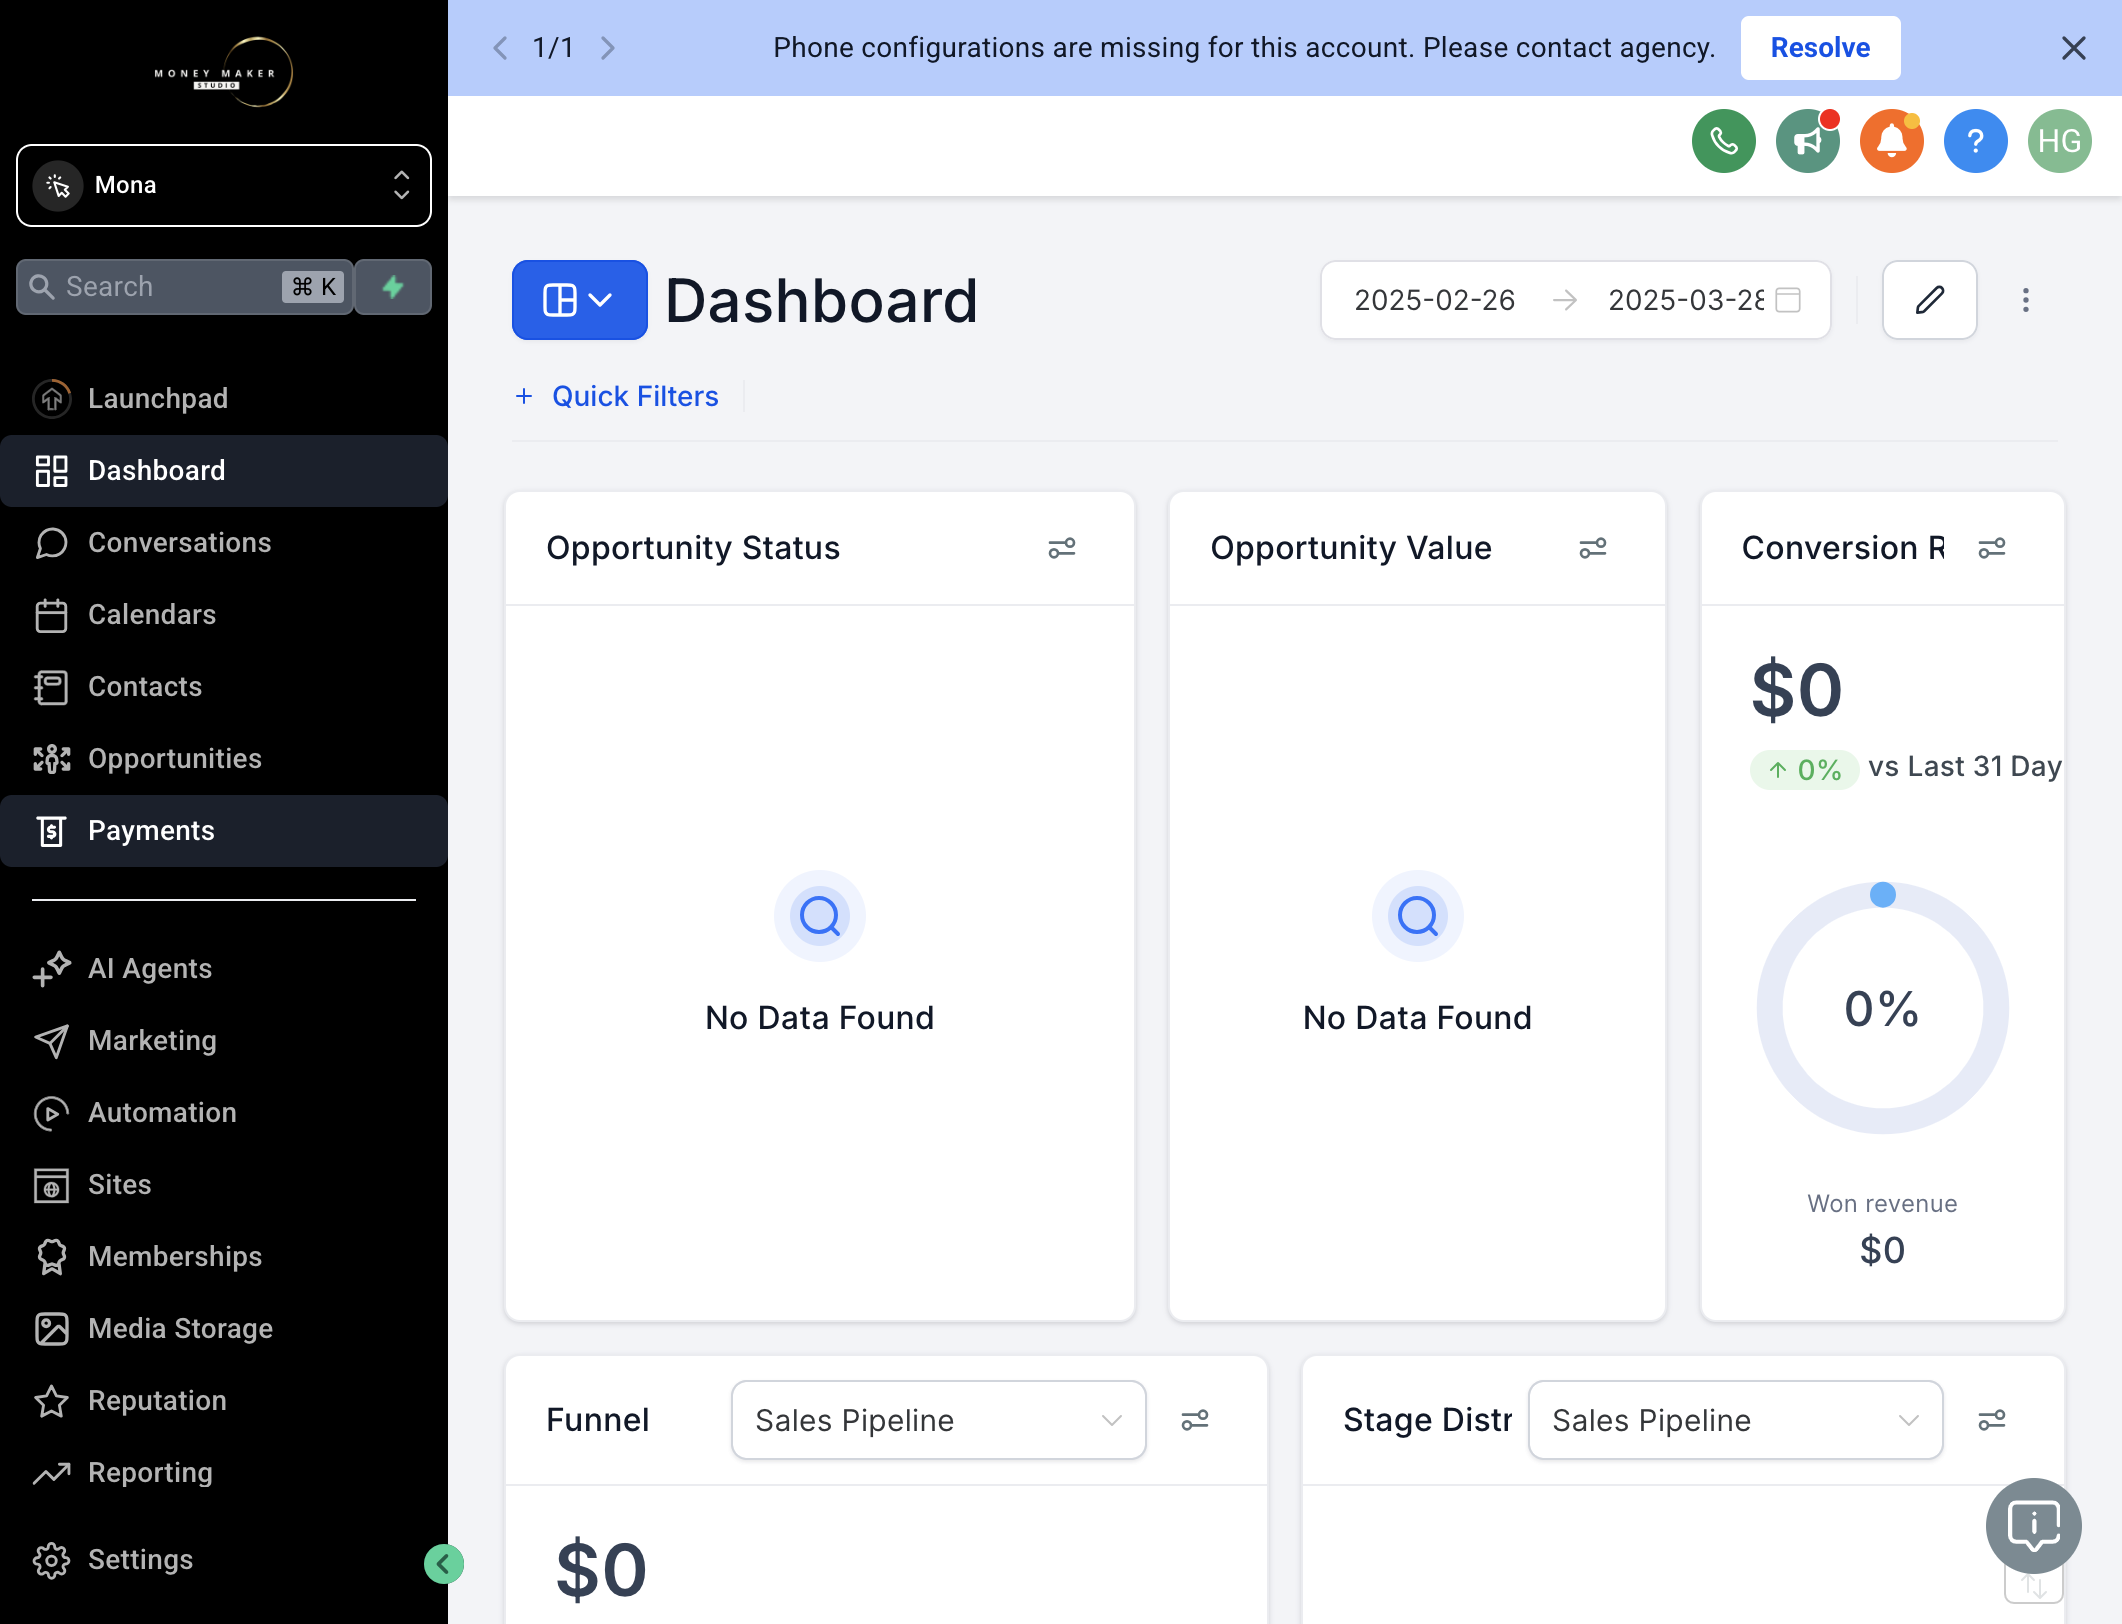Screen dimensions: 2122x1624
Task: Click the calendar icon in date range
Action: click(1788, 300)
